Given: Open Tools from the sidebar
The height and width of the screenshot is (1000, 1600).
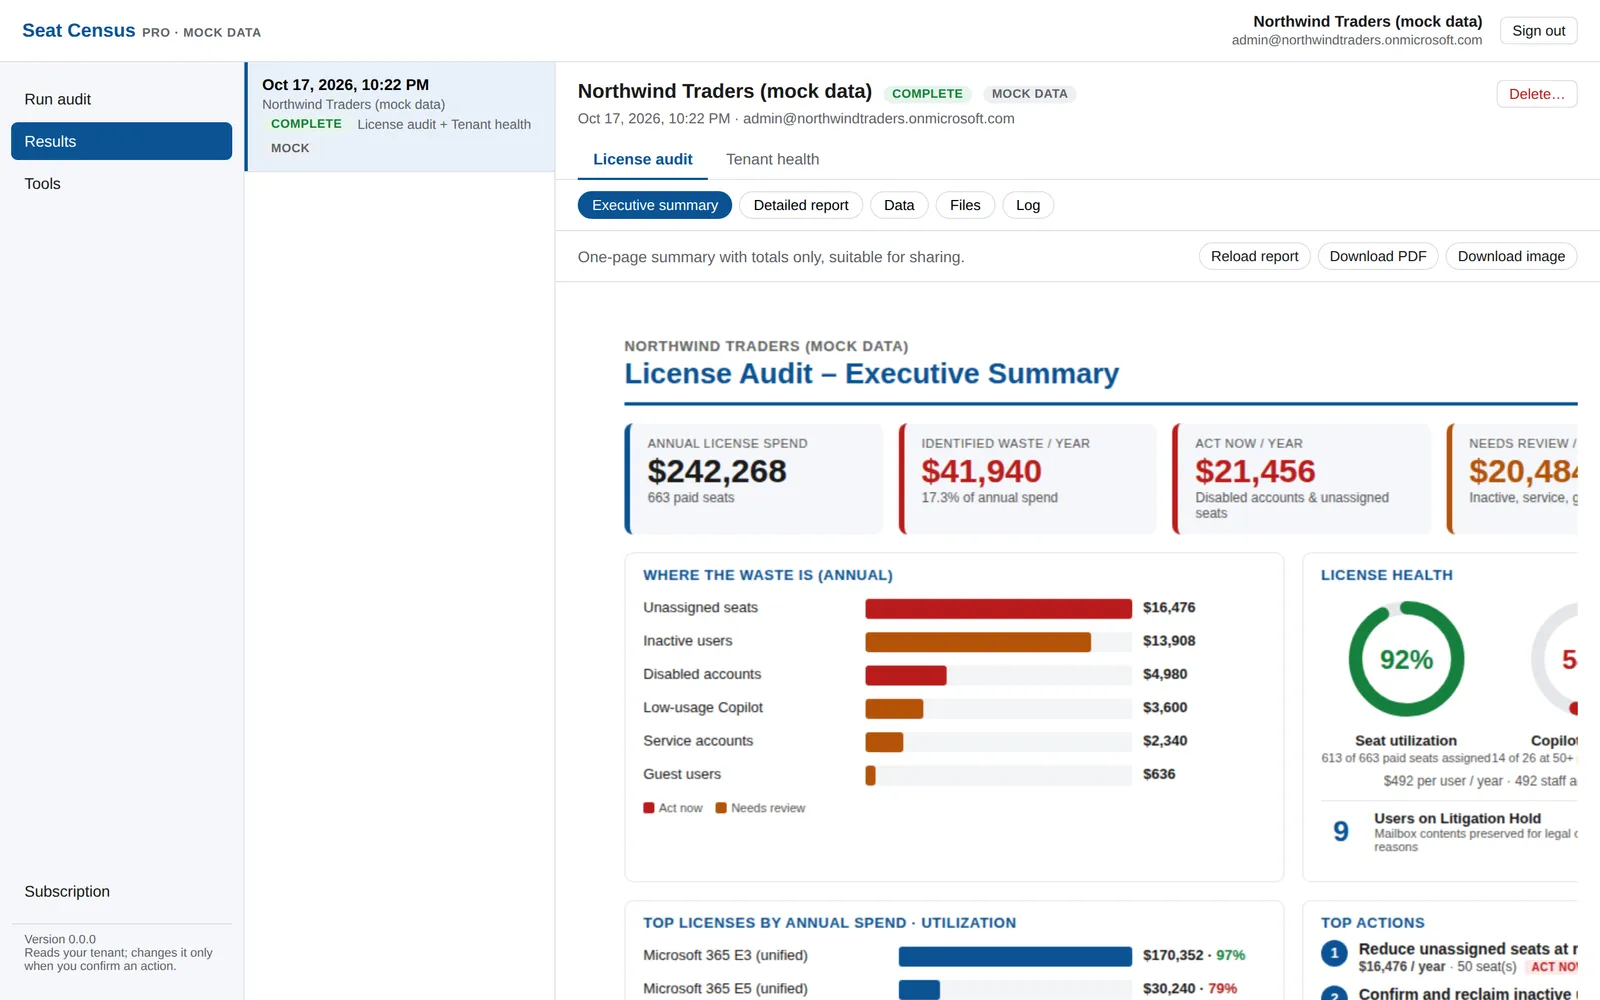Looking at the screenshot, I should (121, 183).
